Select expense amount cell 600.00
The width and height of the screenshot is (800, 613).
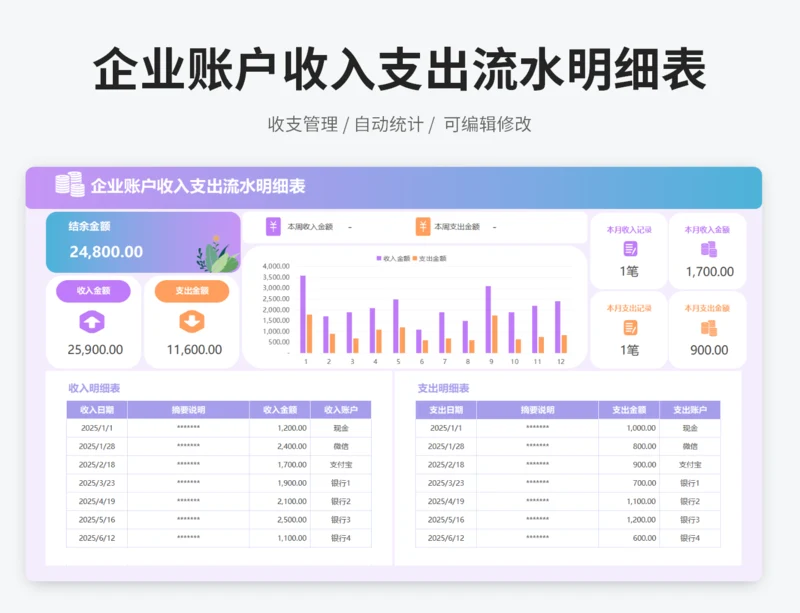point(629,538)
